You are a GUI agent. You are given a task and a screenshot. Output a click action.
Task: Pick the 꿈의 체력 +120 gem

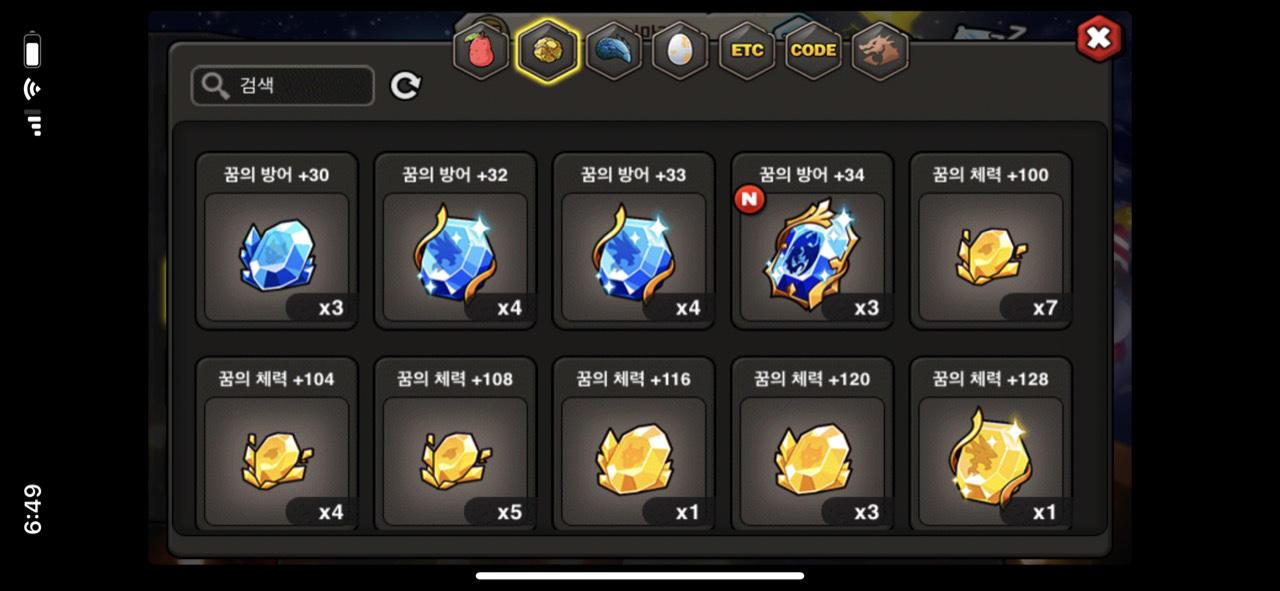(x=812, y=443)
